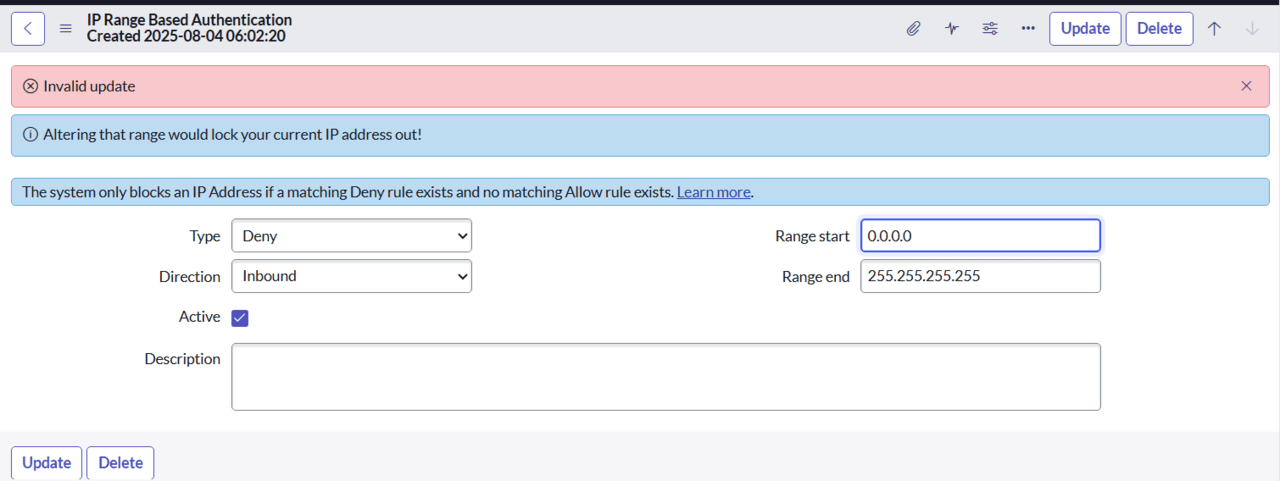Click the top Update button

(x=1085, y=29)
